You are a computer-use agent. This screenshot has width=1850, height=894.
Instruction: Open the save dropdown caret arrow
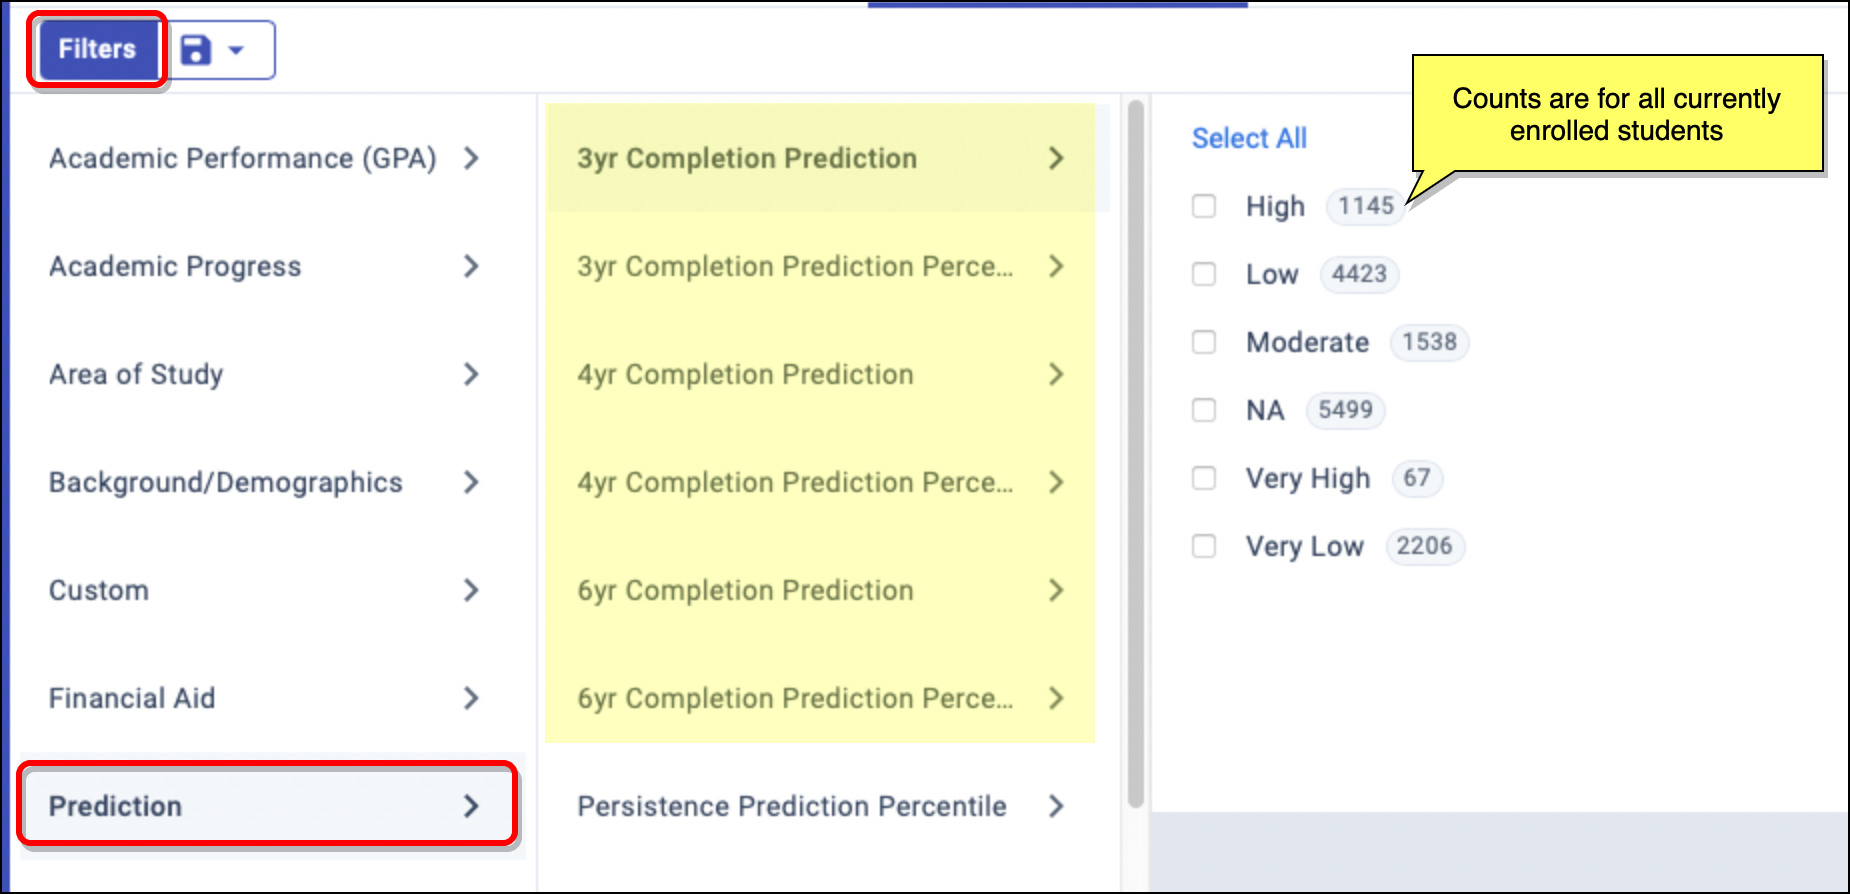tap(237, 49)
